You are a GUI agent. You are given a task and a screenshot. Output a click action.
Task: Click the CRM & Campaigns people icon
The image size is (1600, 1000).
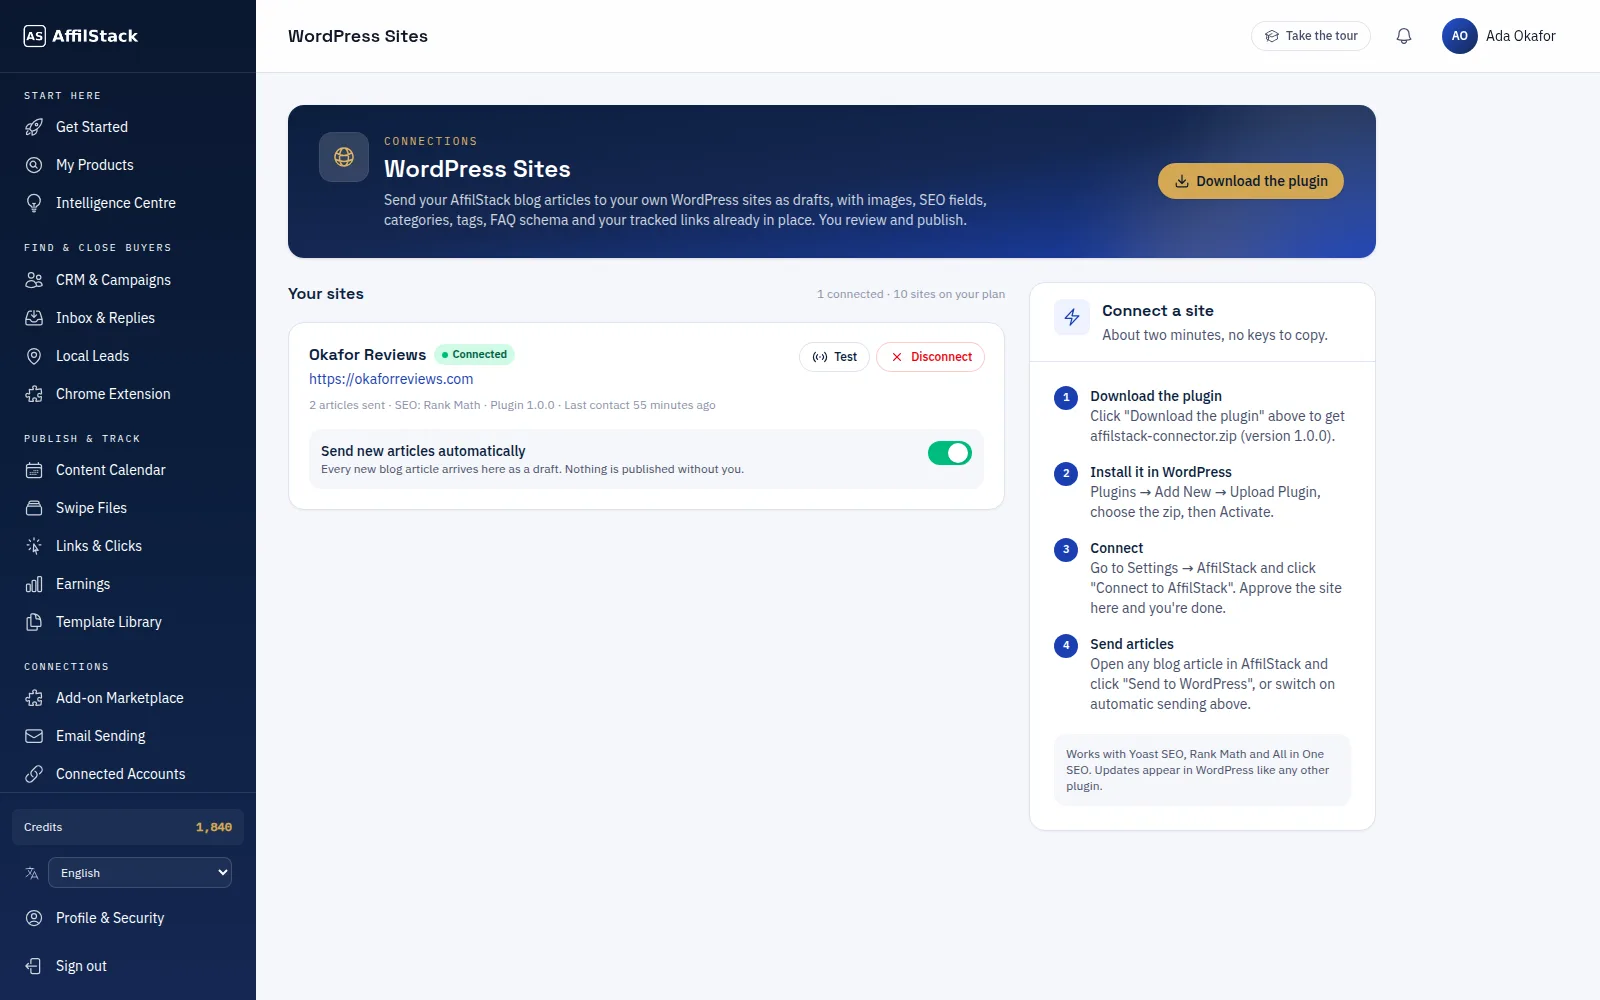(x=34, y=280)
